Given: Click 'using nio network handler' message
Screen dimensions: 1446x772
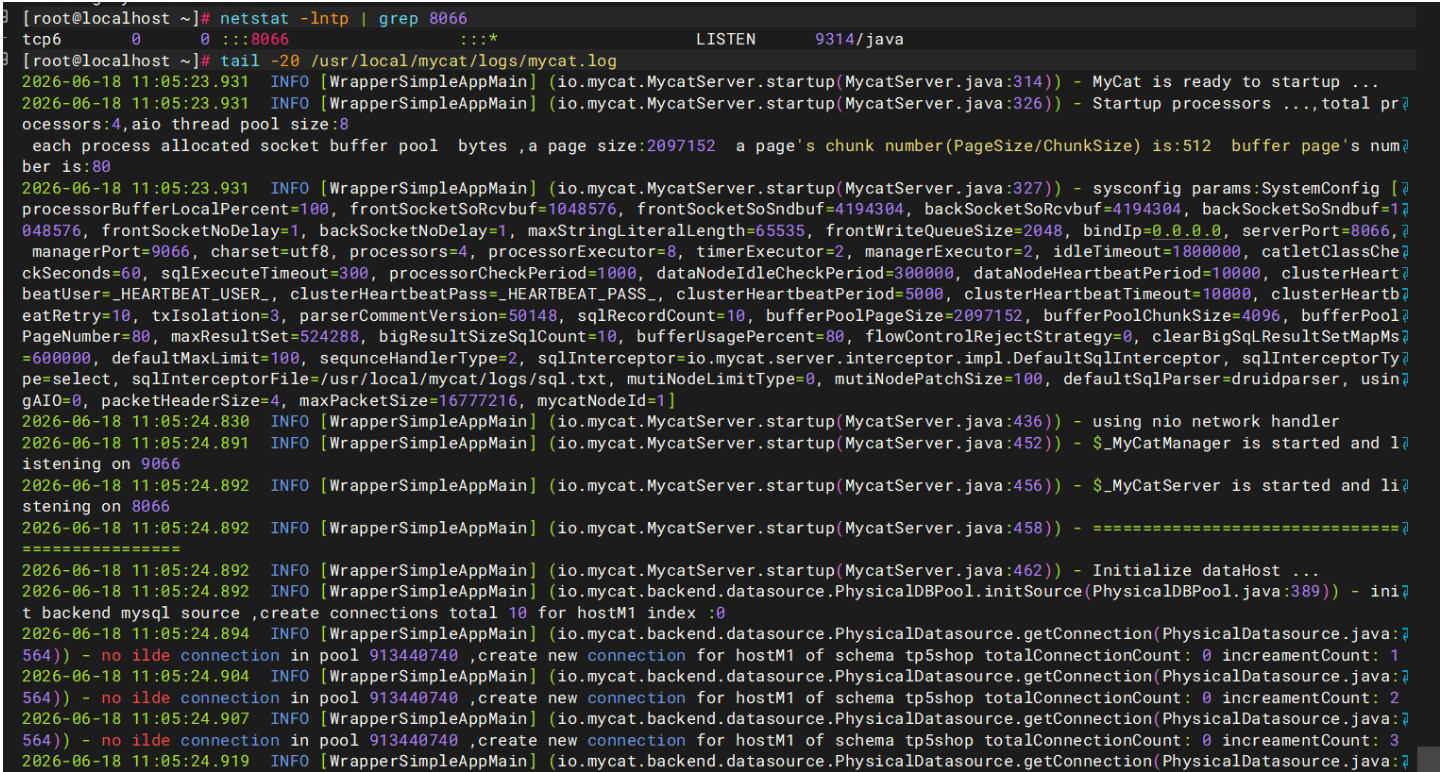Looking at the screenshot, I should click(1216, 422).
